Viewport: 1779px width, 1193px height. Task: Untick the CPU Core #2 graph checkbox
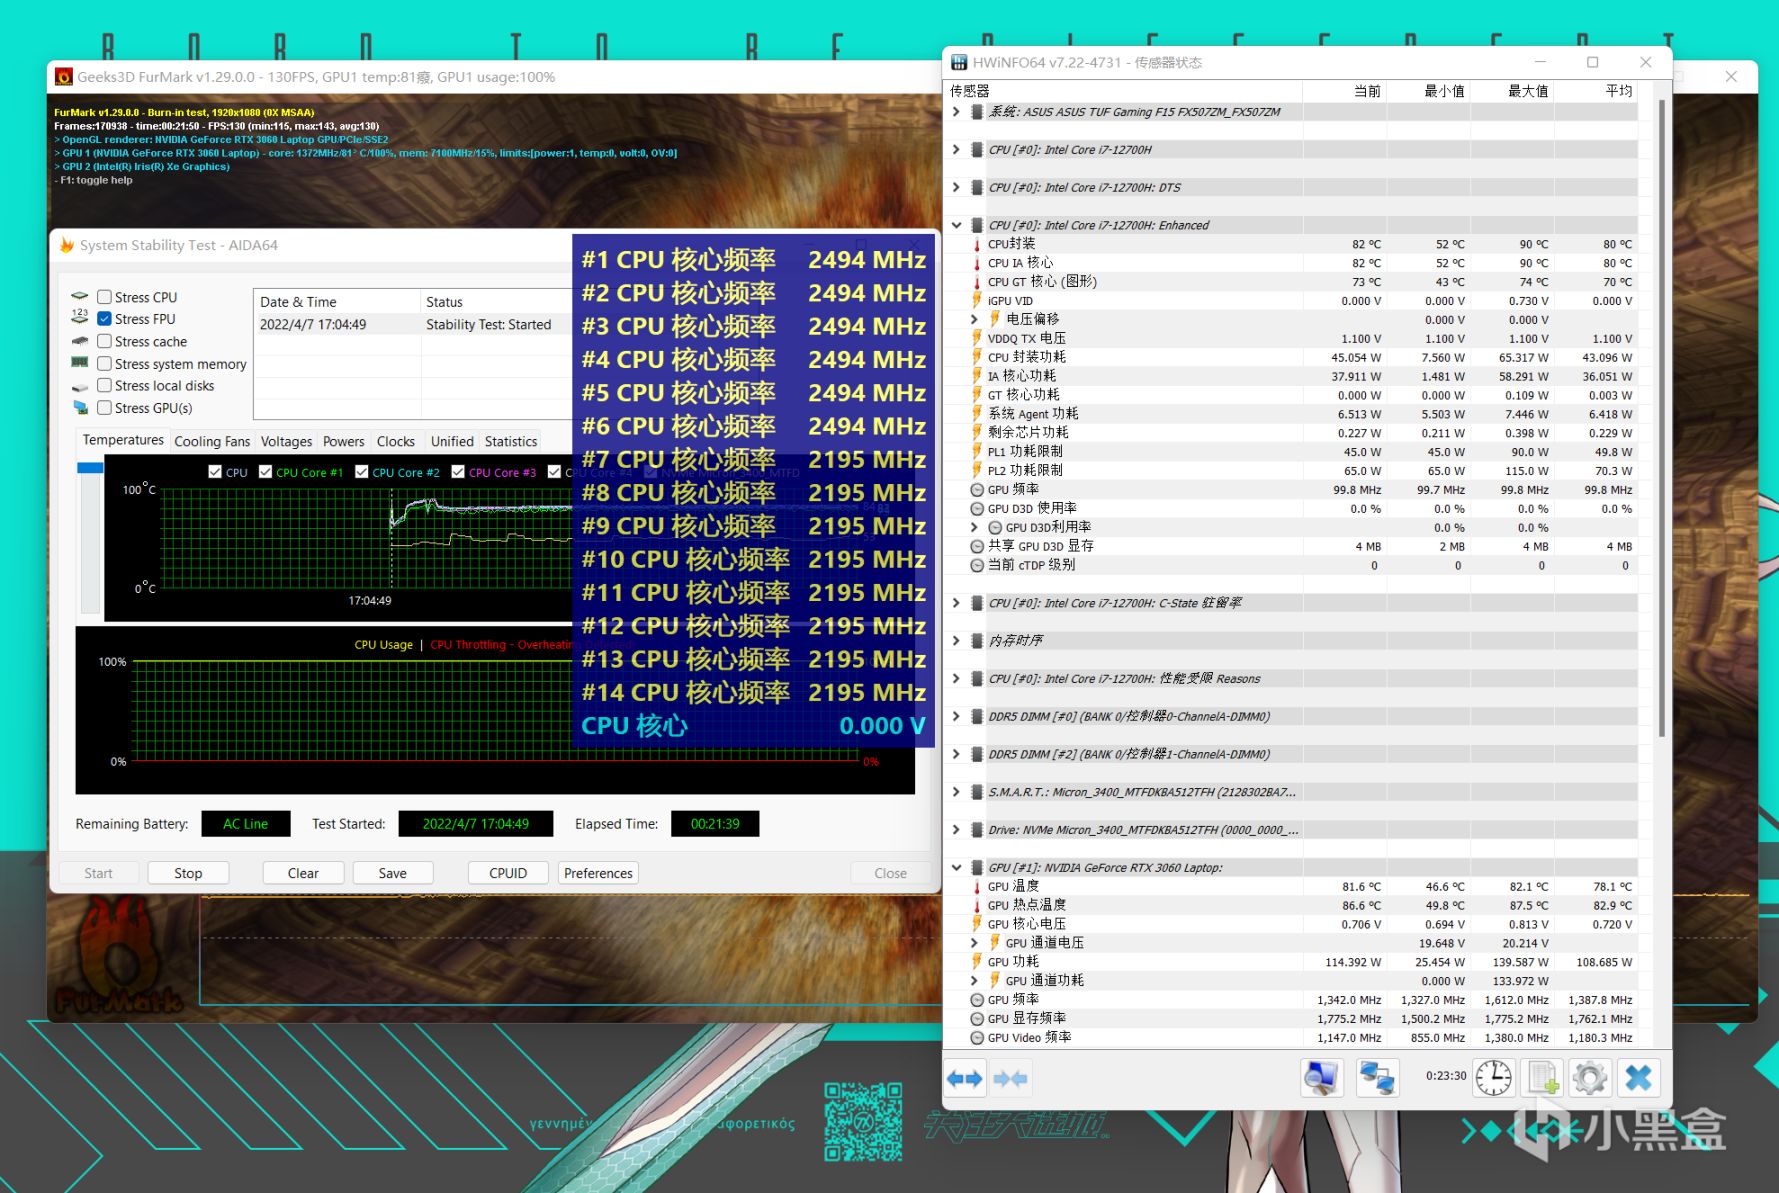coord(362,472)
